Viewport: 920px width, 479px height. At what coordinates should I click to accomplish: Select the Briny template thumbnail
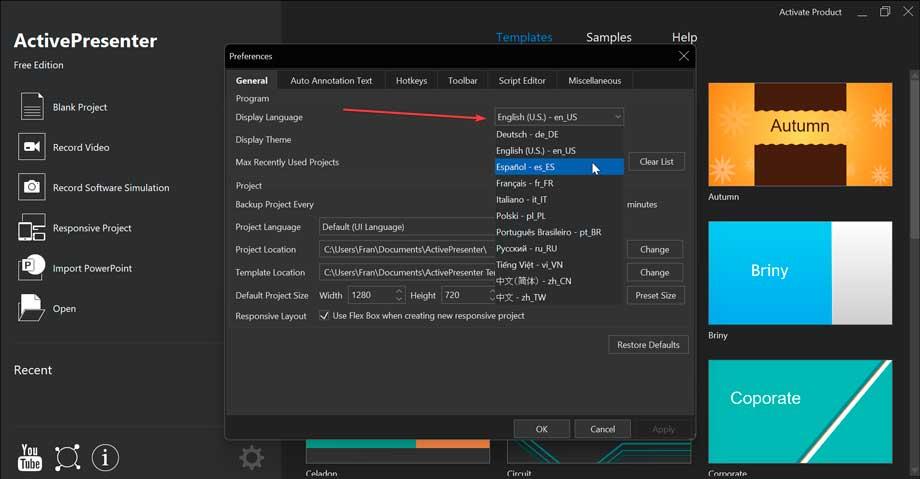(800, 273)
